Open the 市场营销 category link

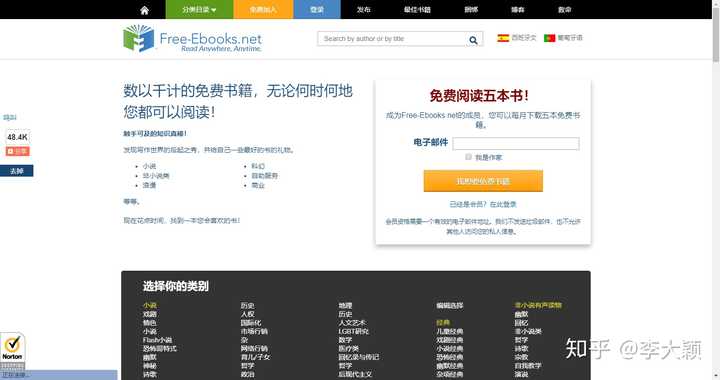254,331
